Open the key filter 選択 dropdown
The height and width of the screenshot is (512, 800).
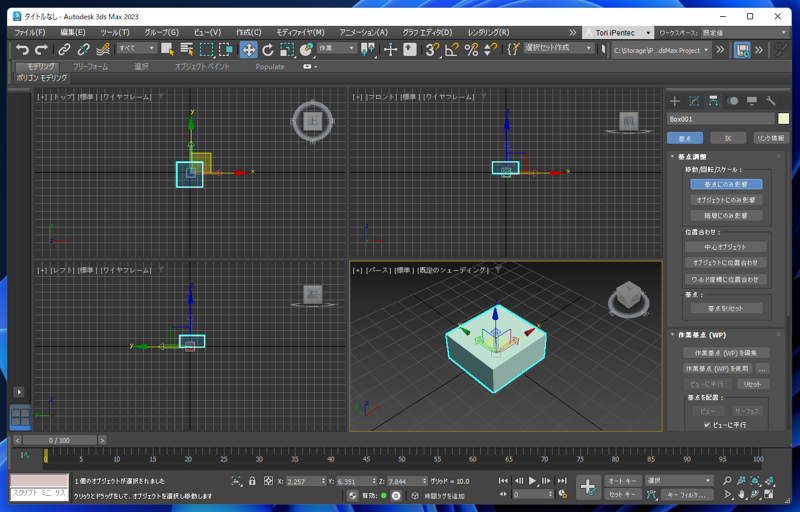tap(678, 480)
